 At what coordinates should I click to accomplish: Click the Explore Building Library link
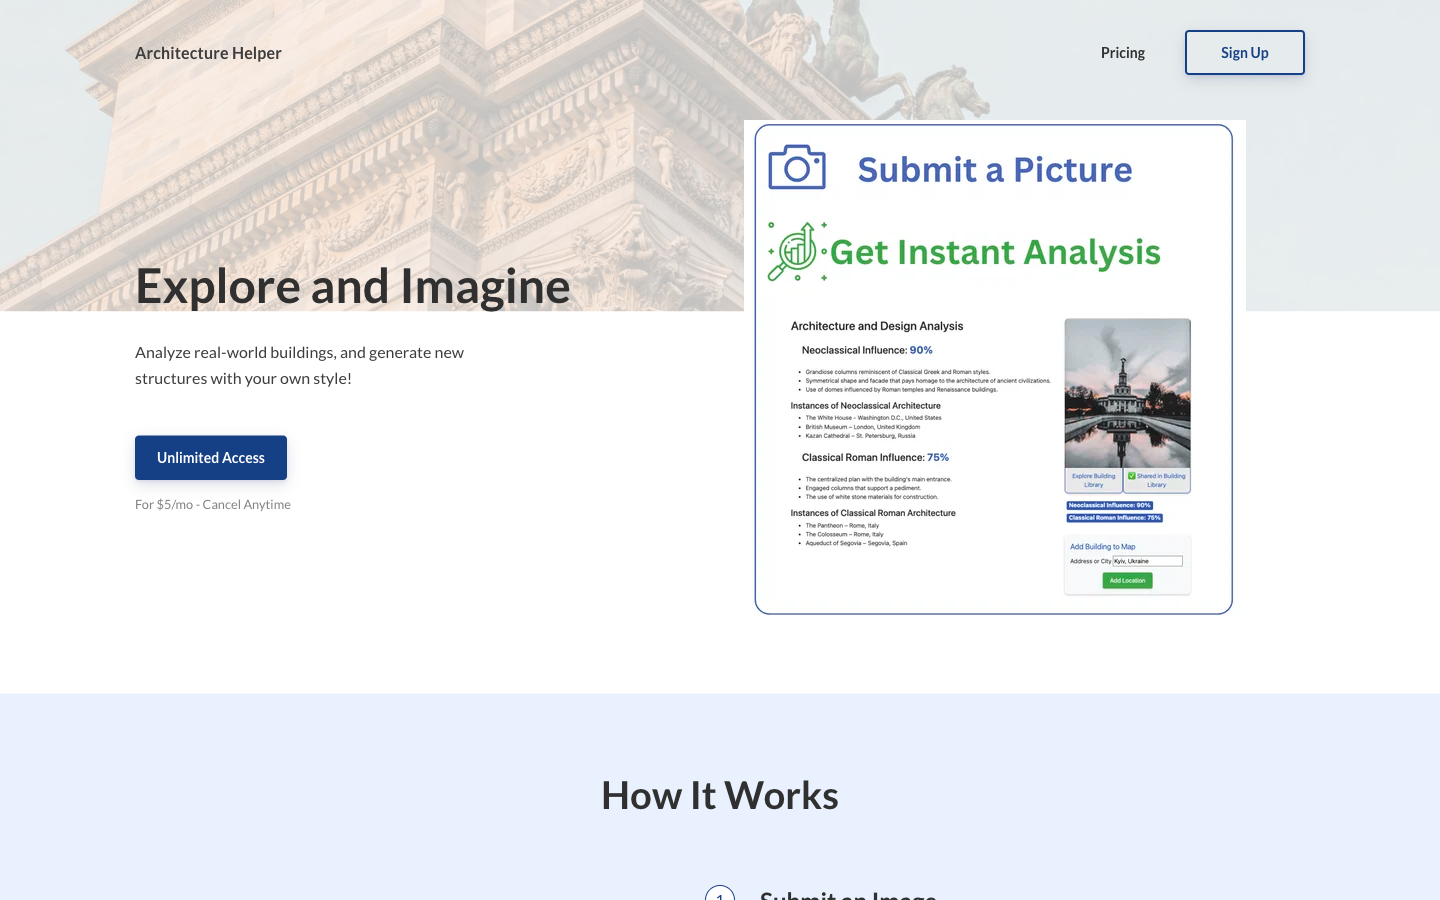1093,480
